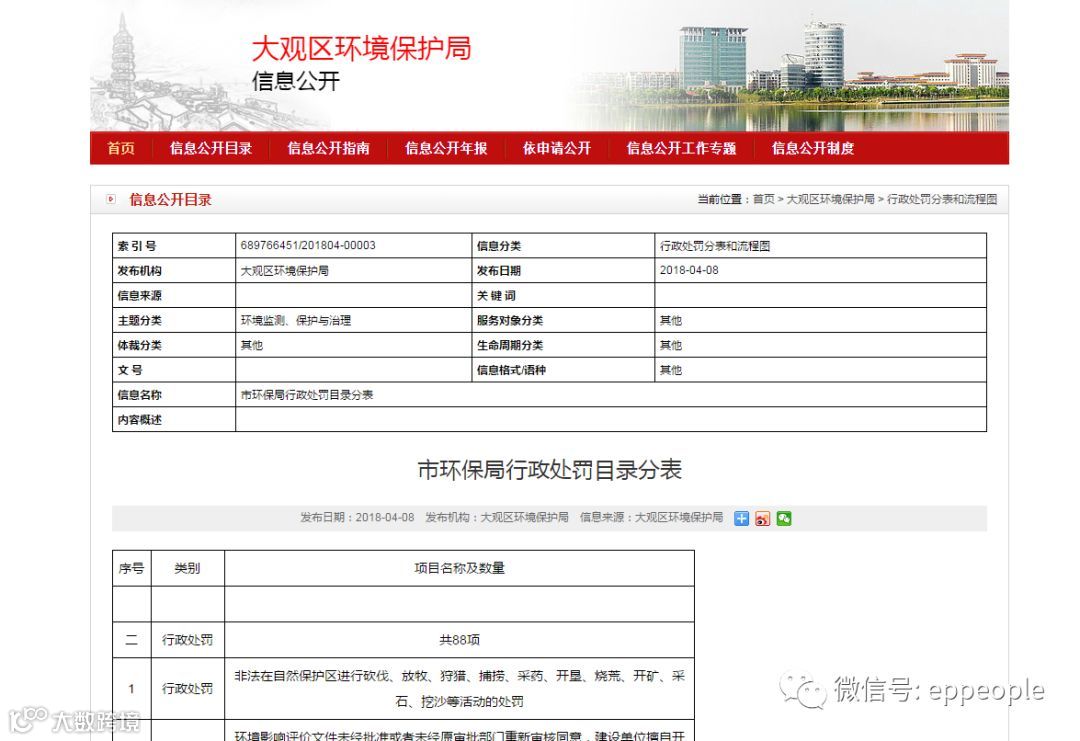Select row 1 description 非法在自然保护区进行砍伐

[459, 689]
